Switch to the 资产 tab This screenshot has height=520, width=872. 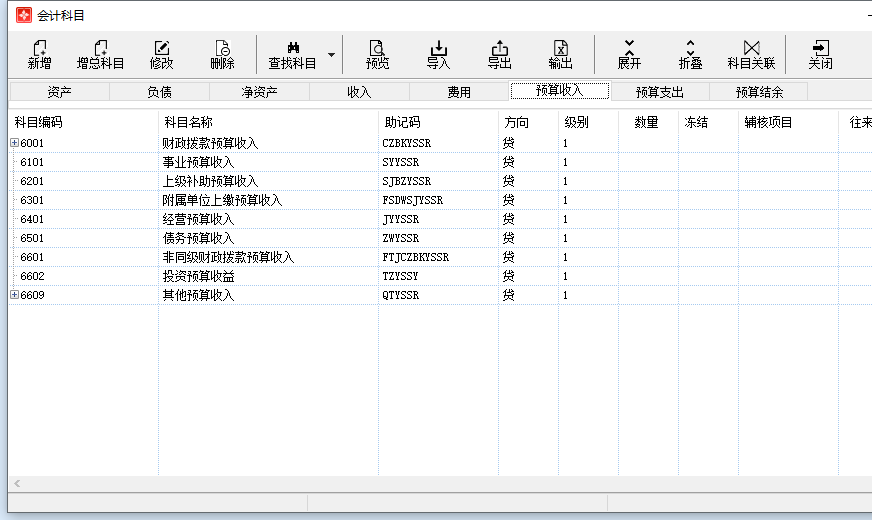59,92
